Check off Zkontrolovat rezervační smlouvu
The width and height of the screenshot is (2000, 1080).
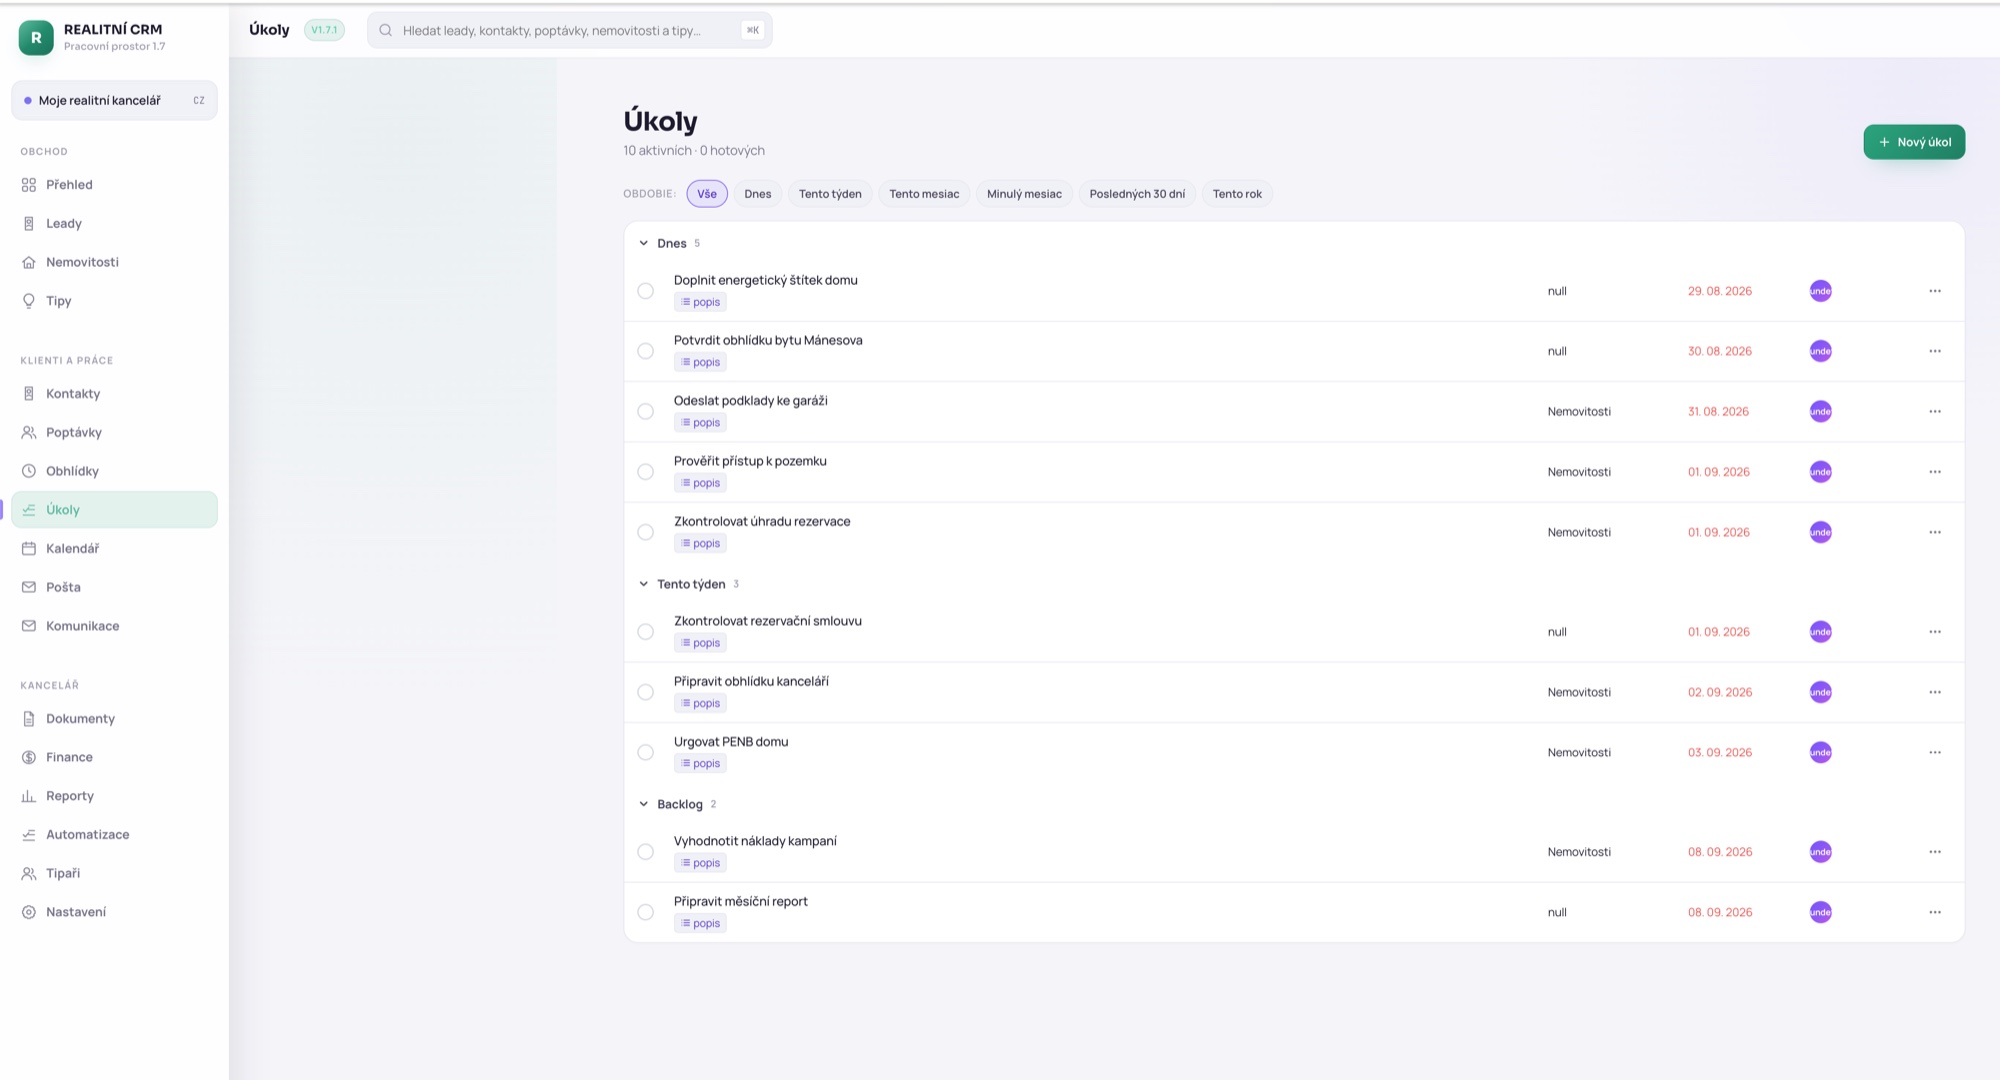[646, 632]
